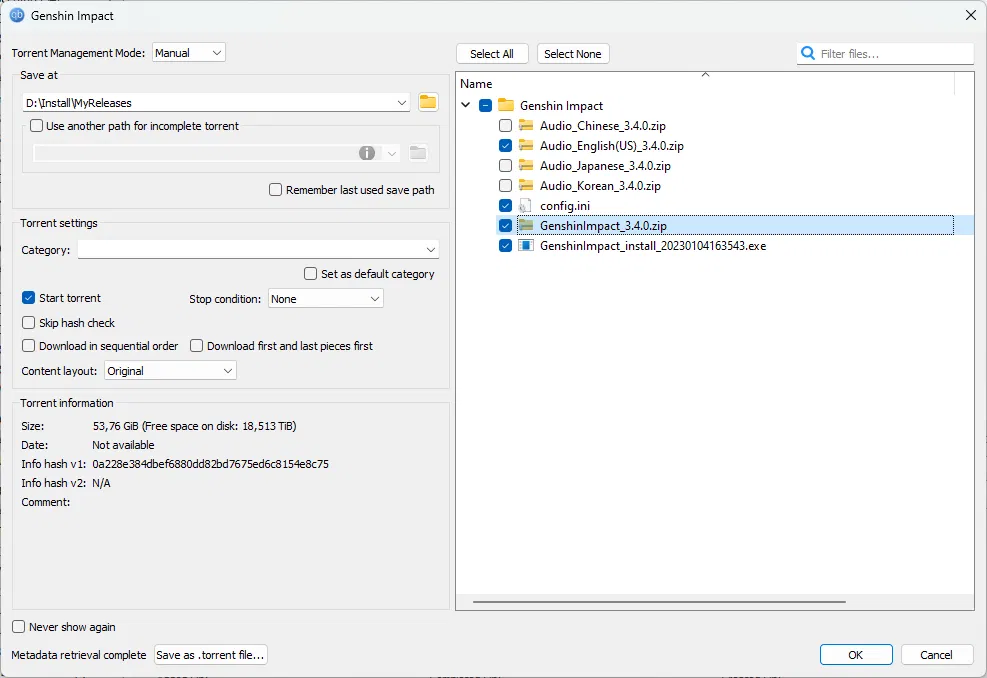
Task: Click the config.ini file icon
Action: pyautogui.click(x=525, y=206)
